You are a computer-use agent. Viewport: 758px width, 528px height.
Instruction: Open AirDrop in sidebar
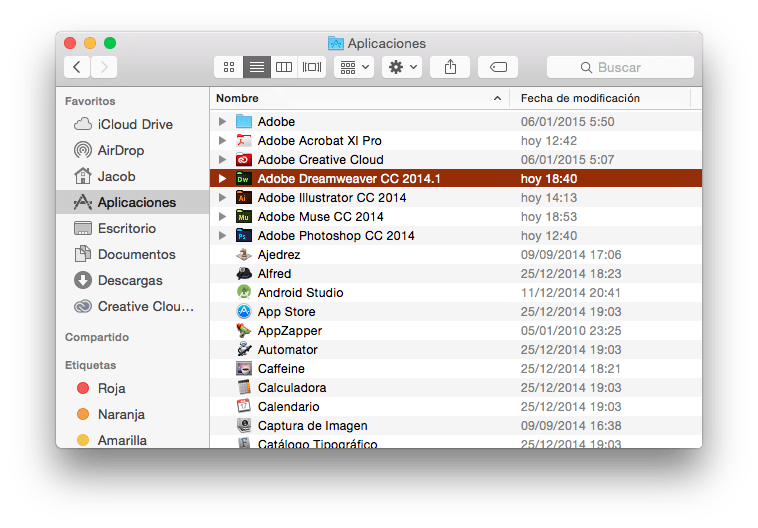click(133, 150)
